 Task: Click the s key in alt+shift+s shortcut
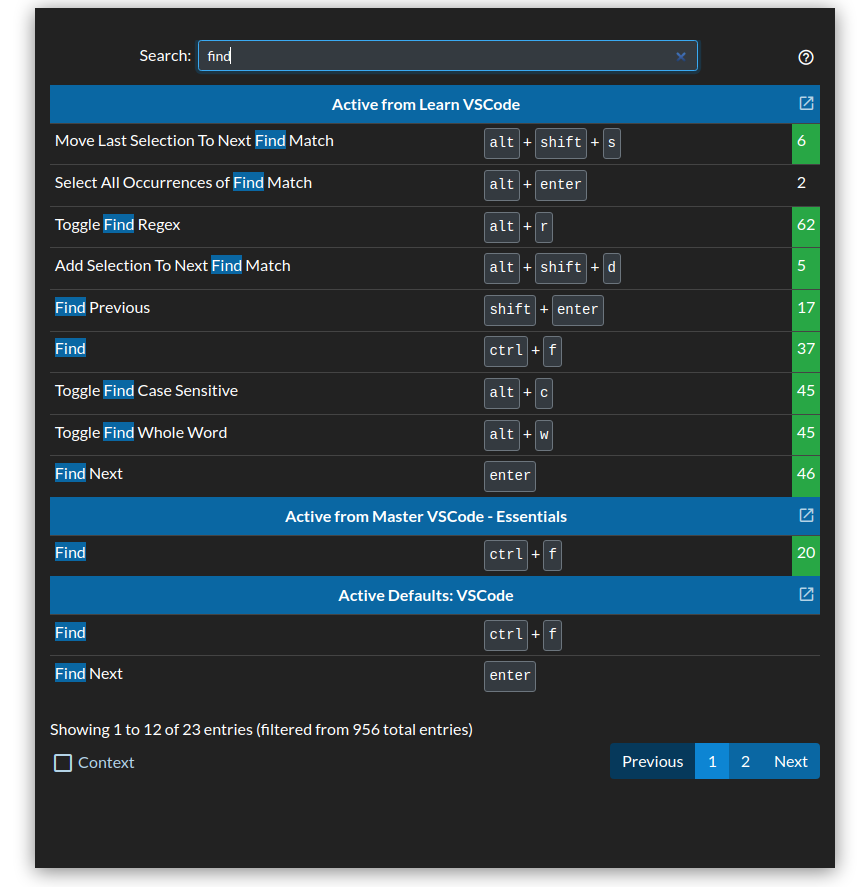pyautogui.click(x=611, y=143)
